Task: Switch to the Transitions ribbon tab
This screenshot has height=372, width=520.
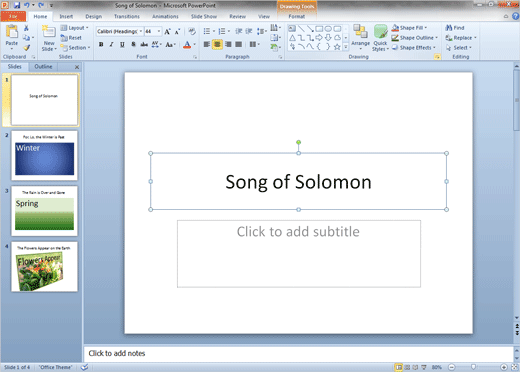Action: 127,16
